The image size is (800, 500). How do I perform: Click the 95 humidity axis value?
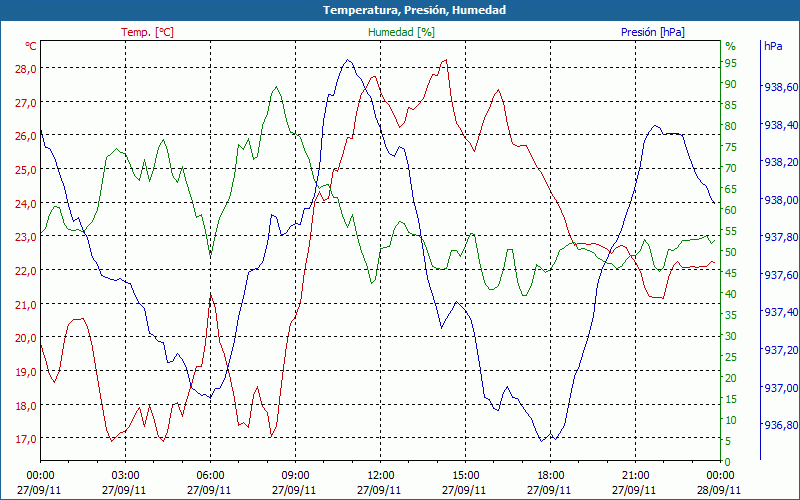[x=731, y=63]
